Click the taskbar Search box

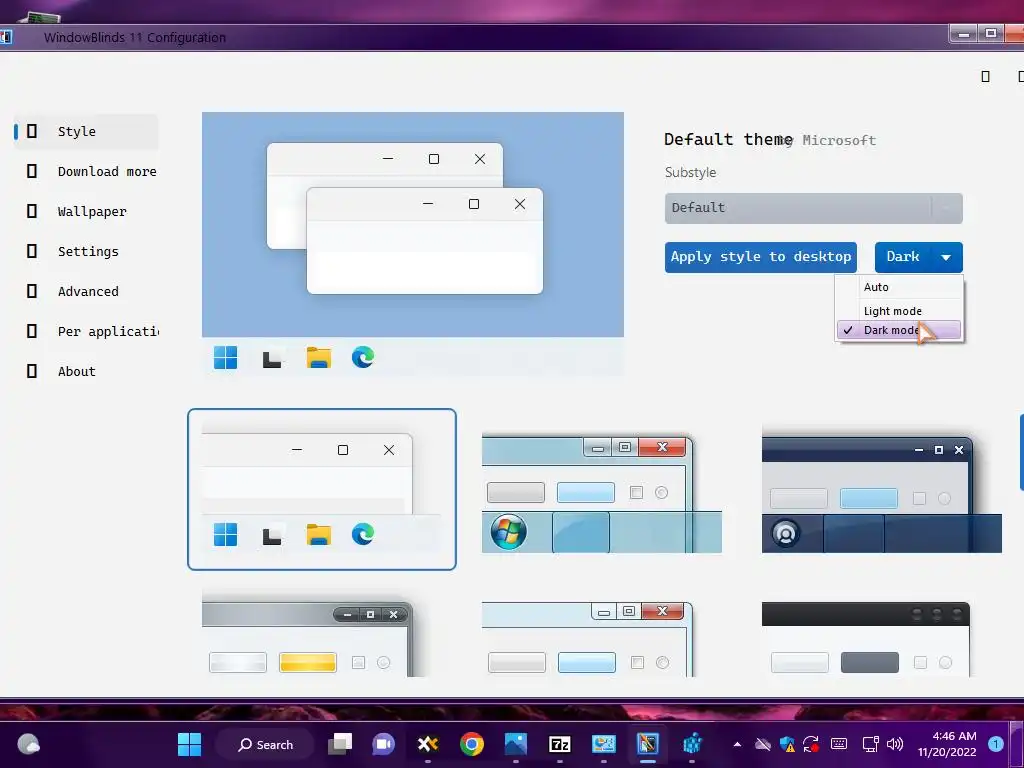265,744
